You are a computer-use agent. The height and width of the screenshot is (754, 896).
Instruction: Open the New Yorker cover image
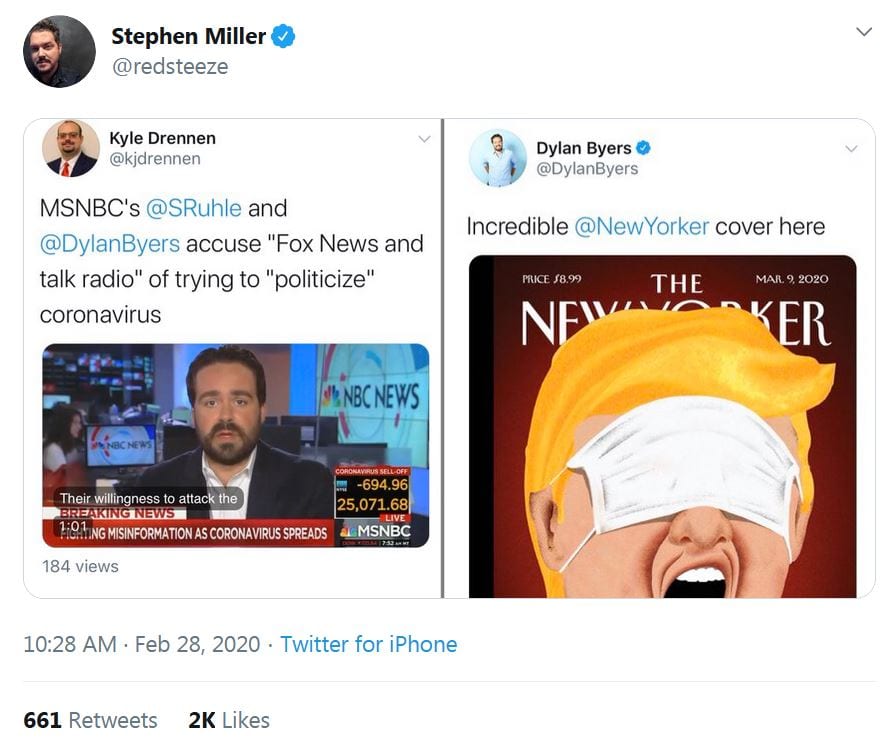[x=662, y=427]
